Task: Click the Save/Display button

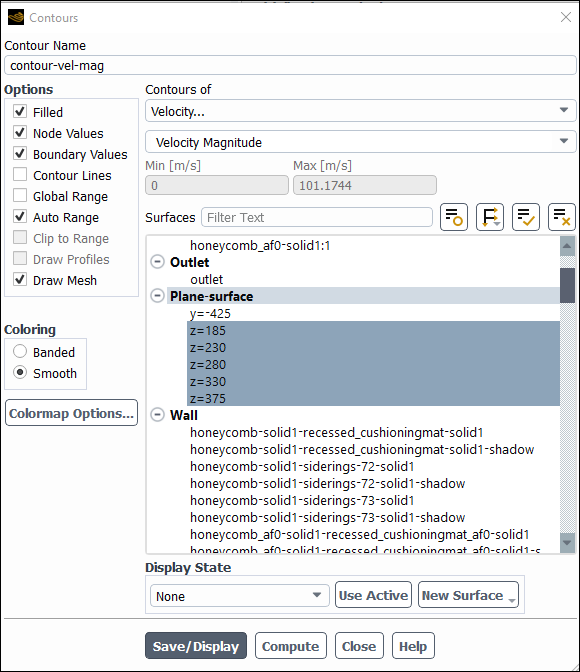Action: (x=196, y=646)
